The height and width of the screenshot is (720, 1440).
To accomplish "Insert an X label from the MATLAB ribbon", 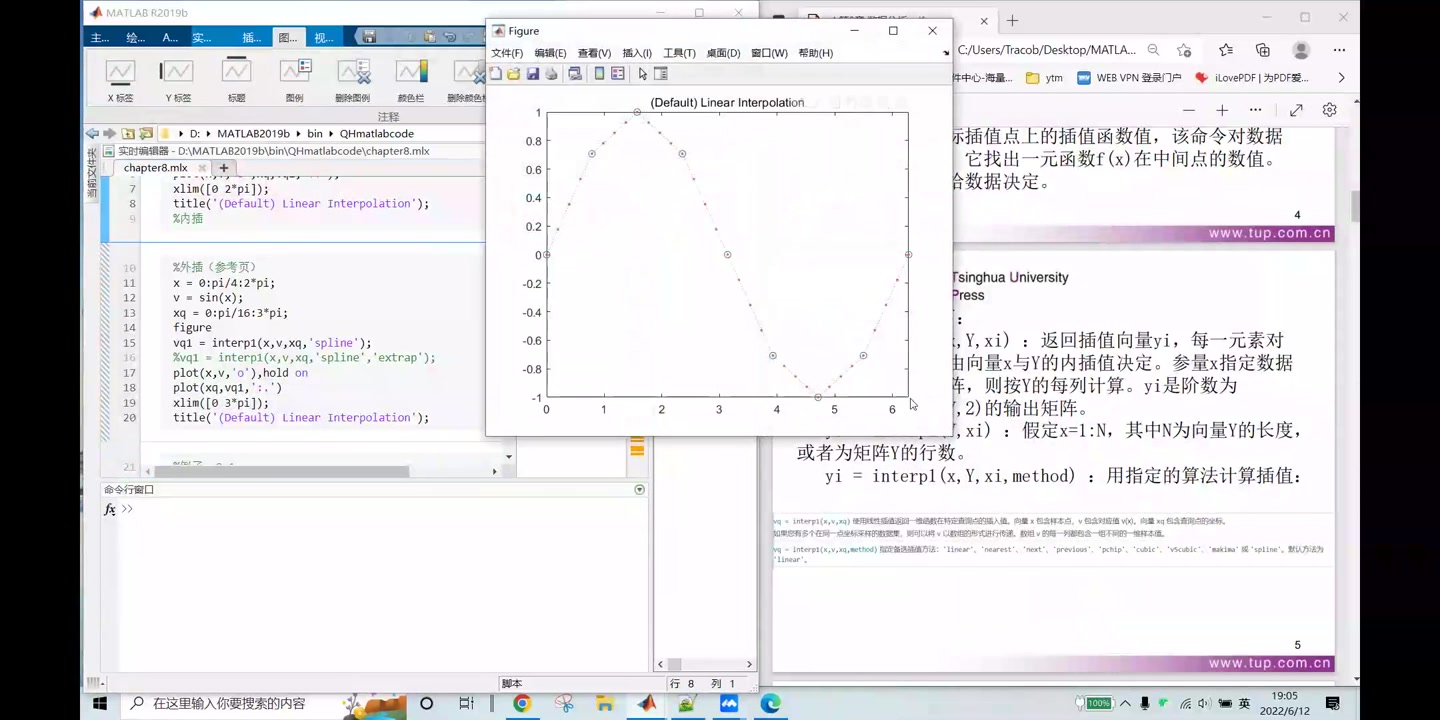I will 120,81.
